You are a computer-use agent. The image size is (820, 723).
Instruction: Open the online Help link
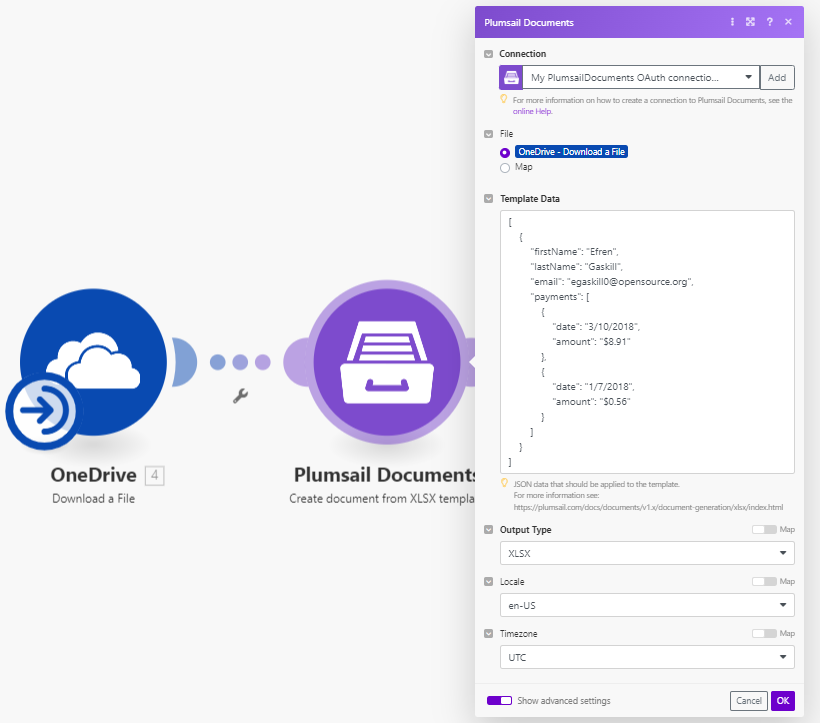coord(532,111)
